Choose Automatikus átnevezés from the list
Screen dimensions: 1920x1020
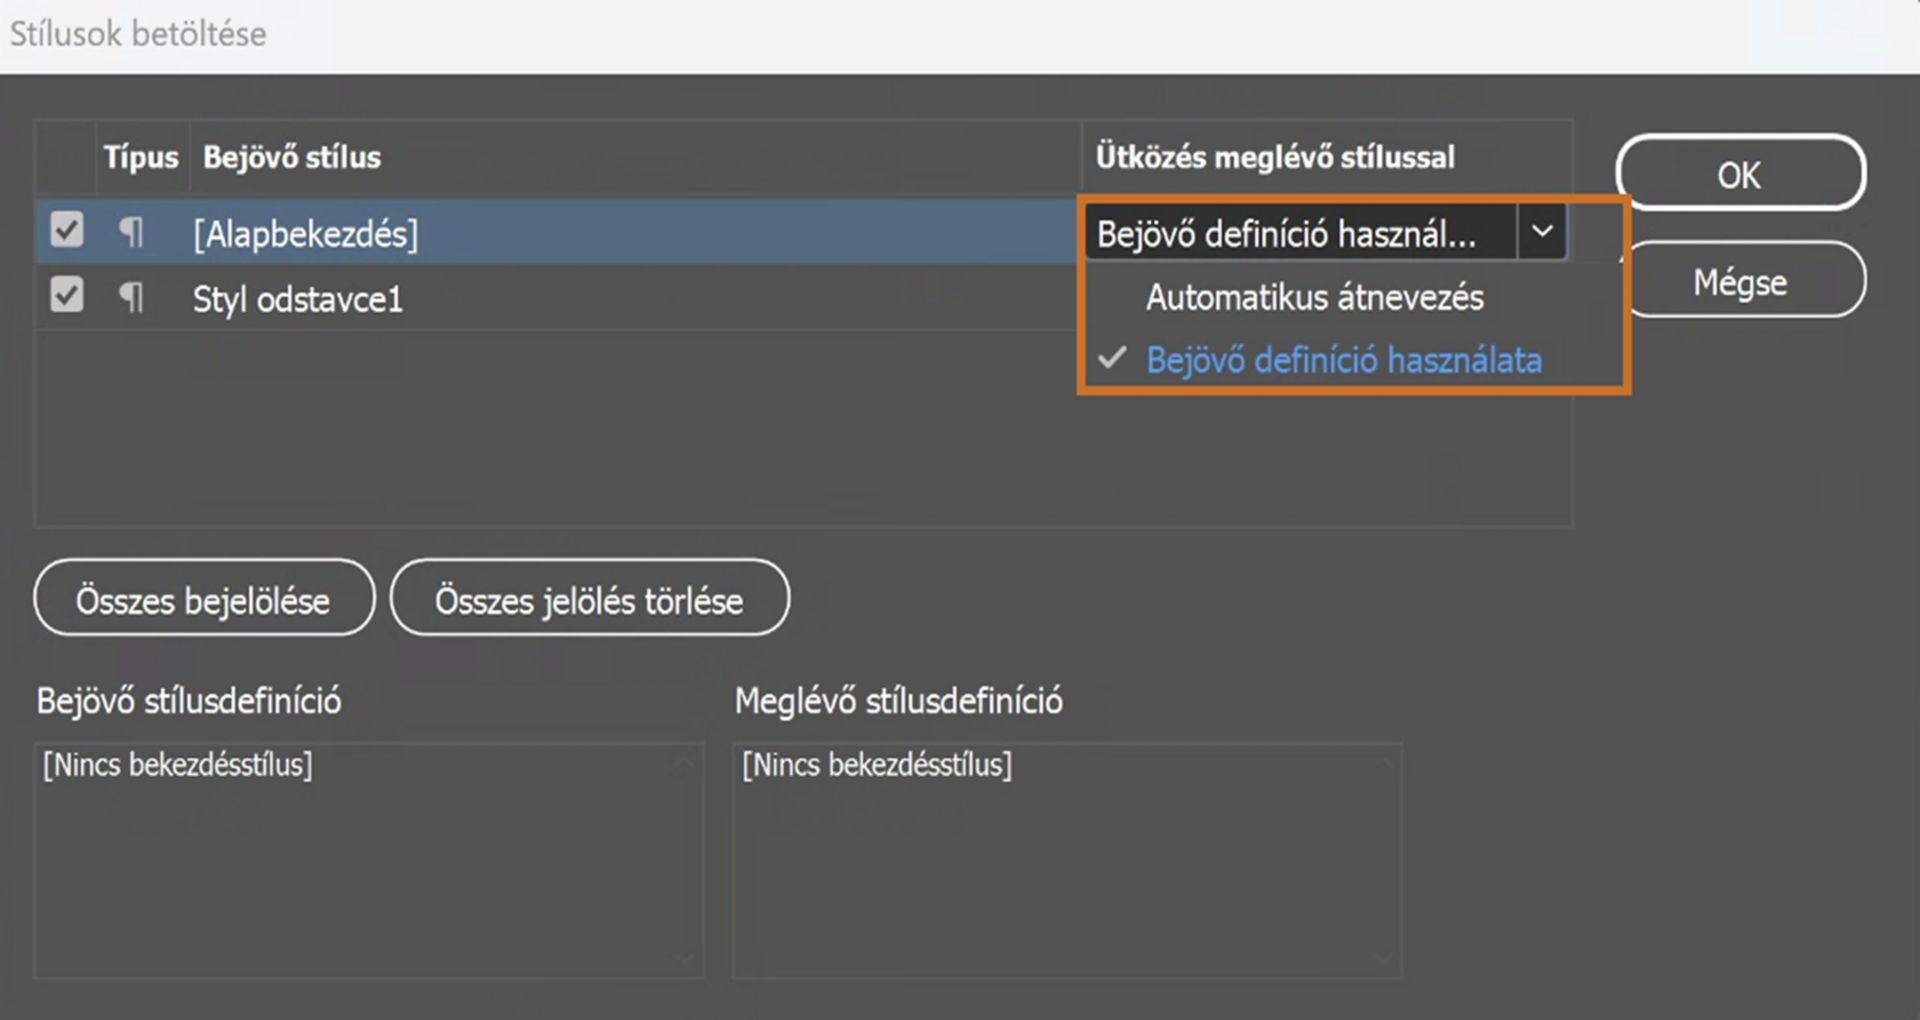point(1314,297)
